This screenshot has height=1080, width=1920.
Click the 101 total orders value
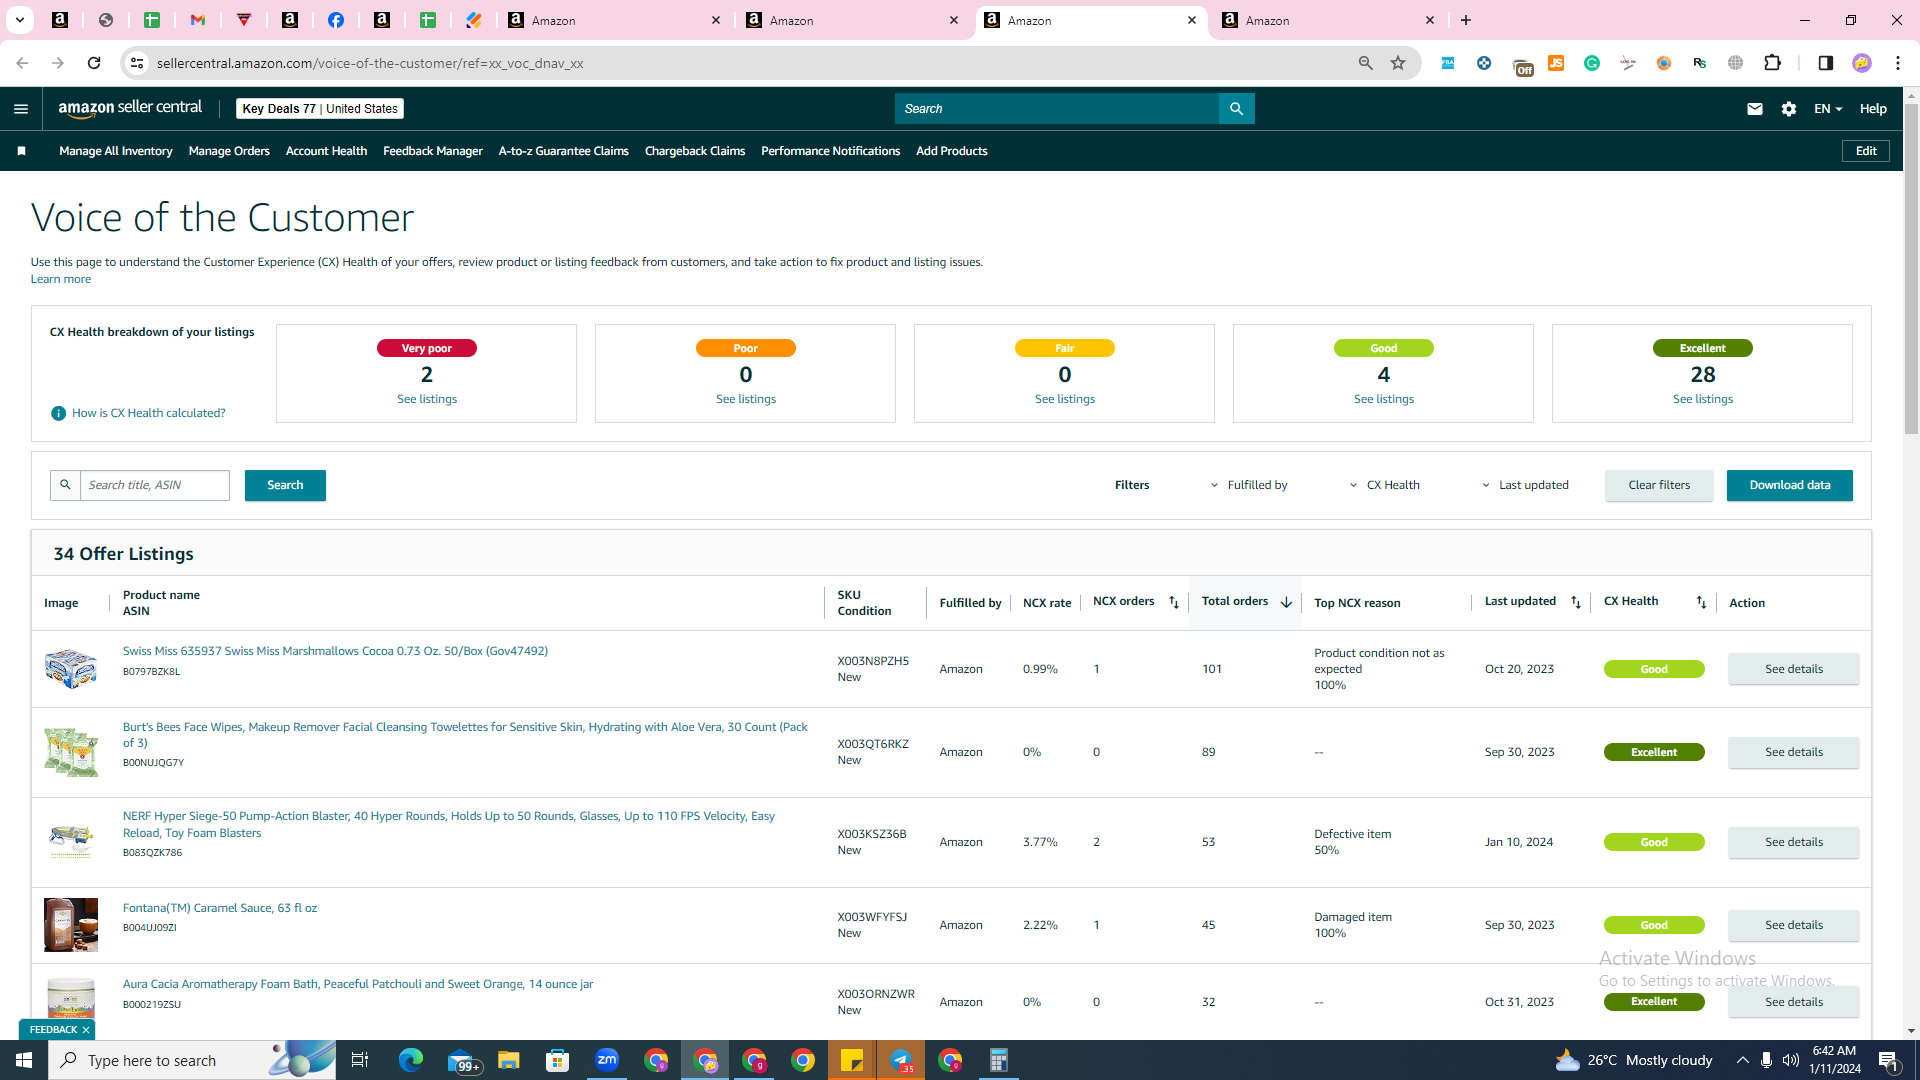point(1212,669)
